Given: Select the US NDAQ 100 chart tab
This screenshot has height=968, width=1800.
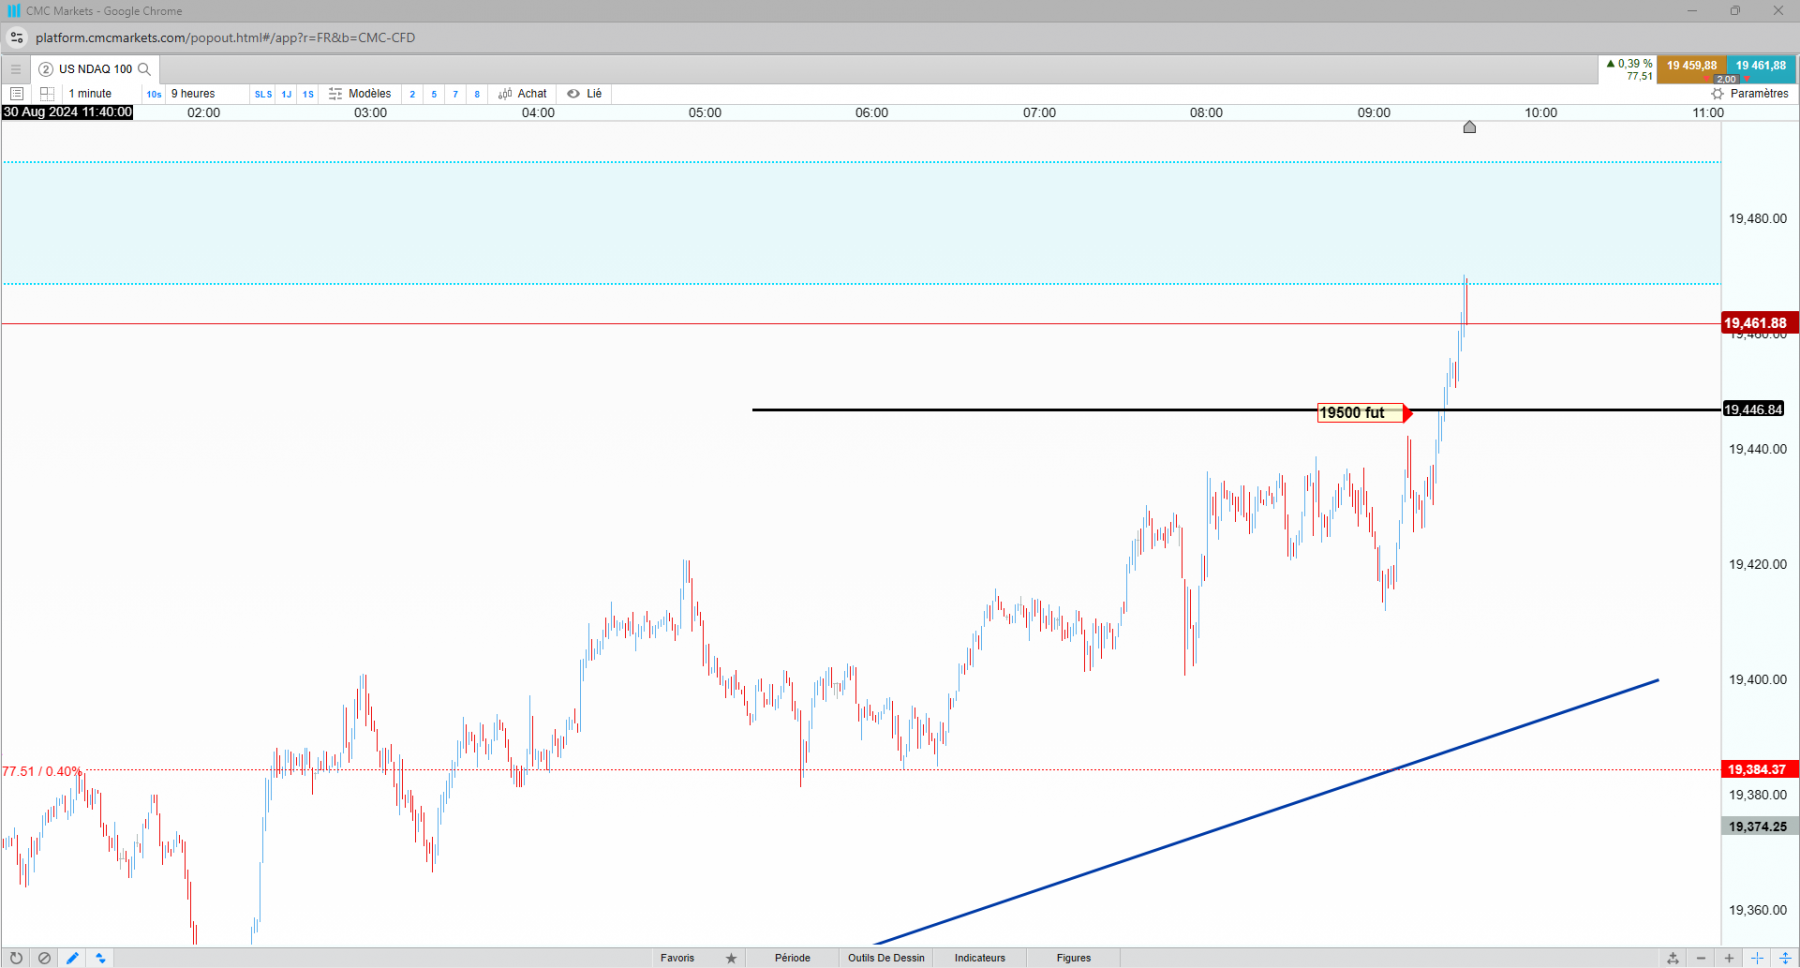Looking at the screenshot, I should [x=94, y=69].
